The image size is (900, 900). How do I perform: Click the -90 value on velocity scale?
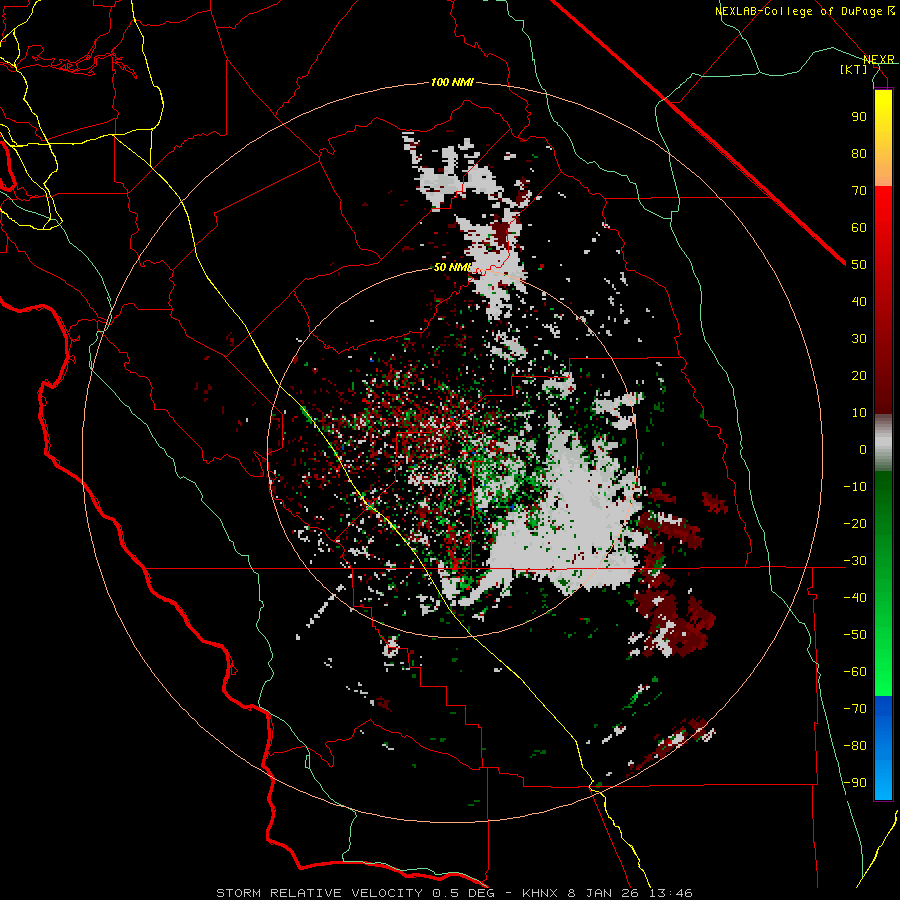(855, 783)
